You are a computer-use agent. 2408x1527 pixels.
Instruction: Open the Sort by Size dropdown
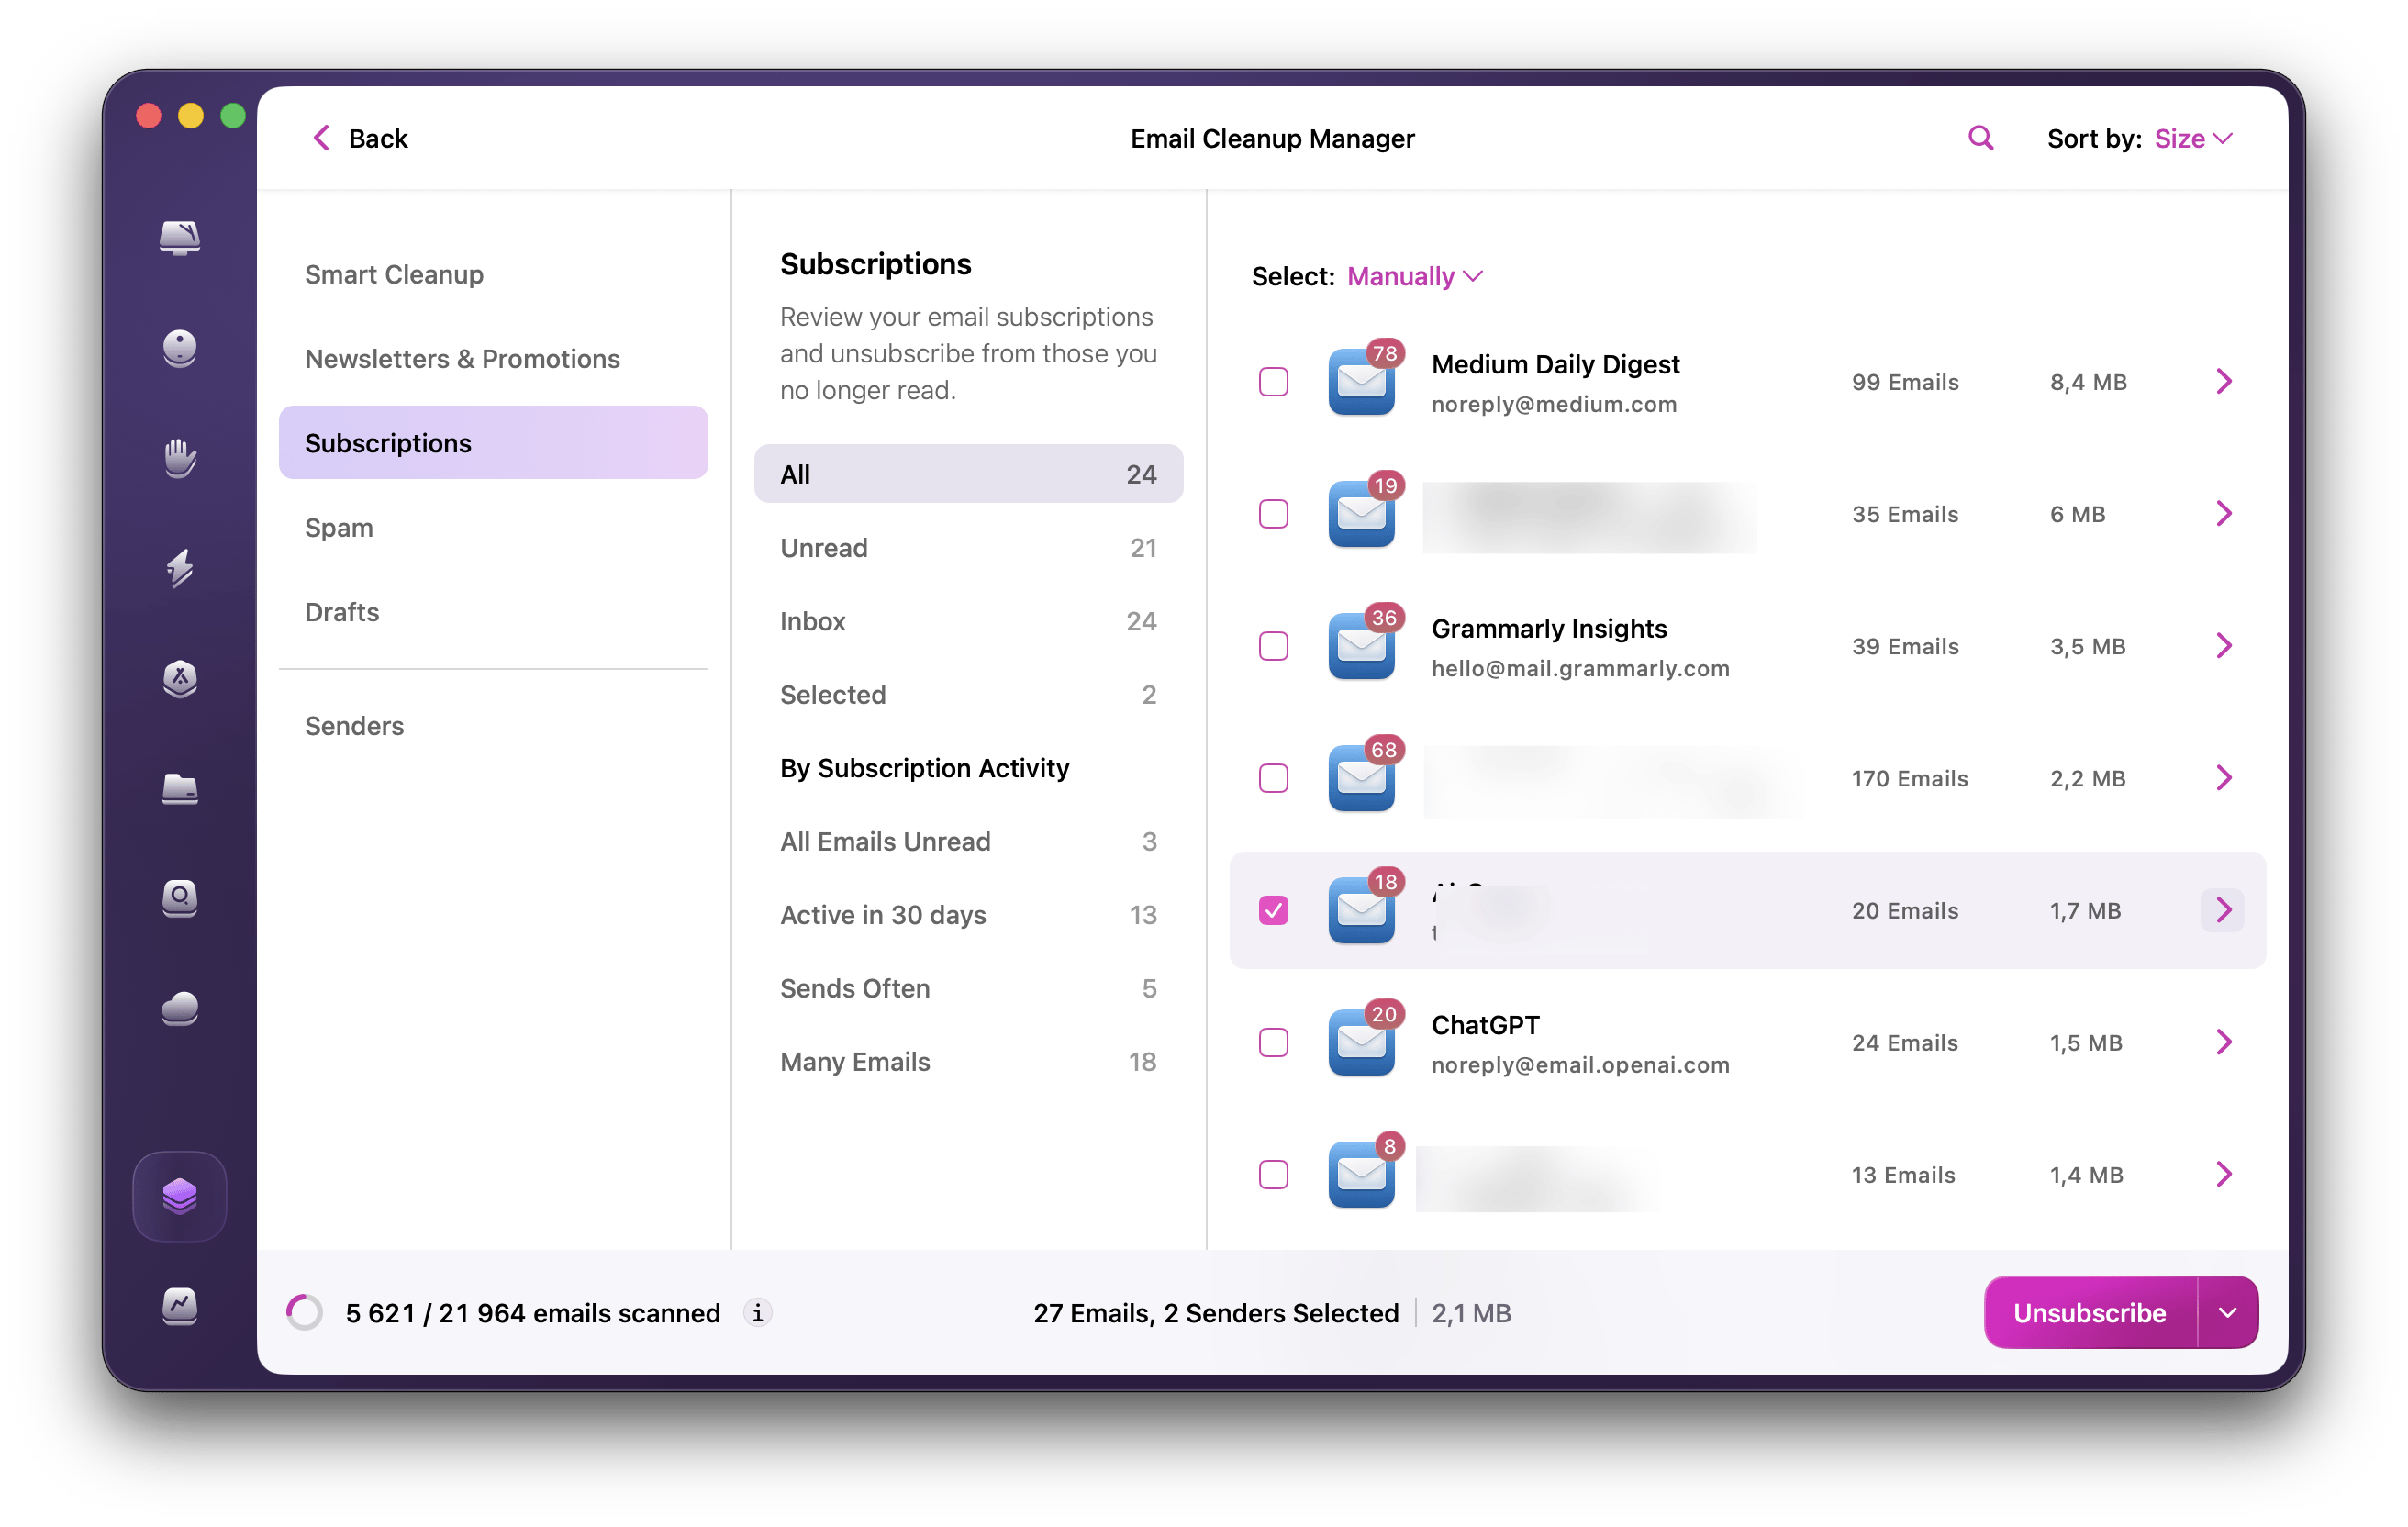coord(2193,138)
